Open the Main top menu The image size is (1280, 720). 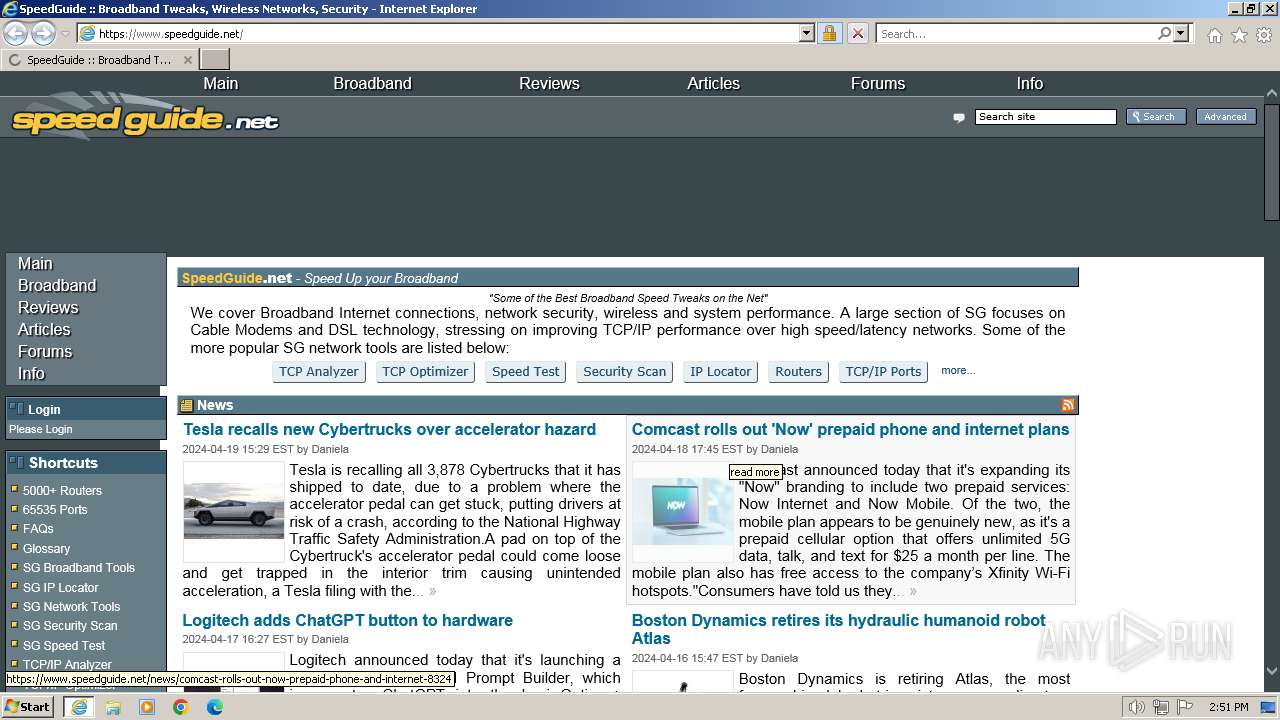pos(221,83)
